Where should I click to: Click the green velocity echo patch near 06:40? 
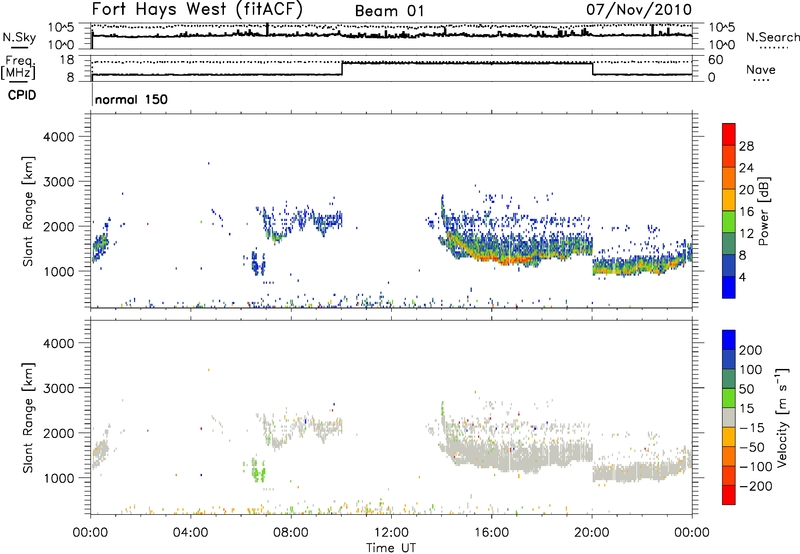tap(259, 471)
